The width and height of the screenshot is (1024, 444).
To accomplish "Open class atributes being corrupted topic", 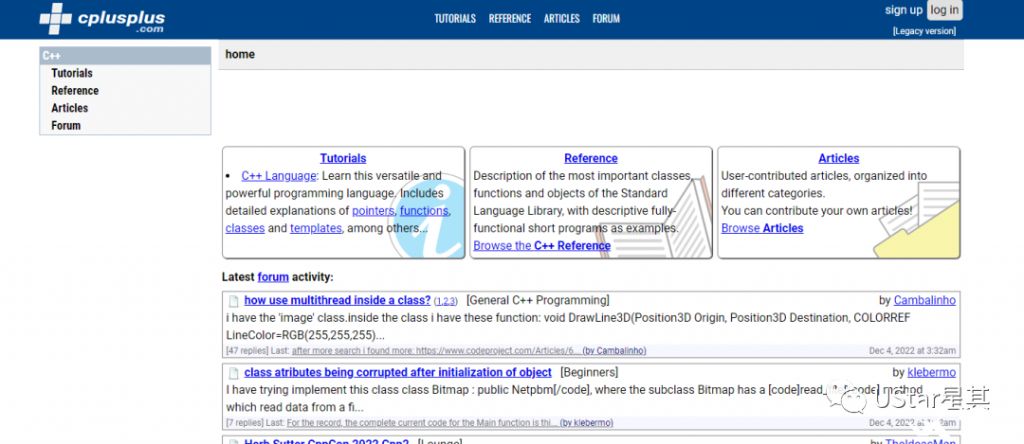I will click(x=398, y=372).
